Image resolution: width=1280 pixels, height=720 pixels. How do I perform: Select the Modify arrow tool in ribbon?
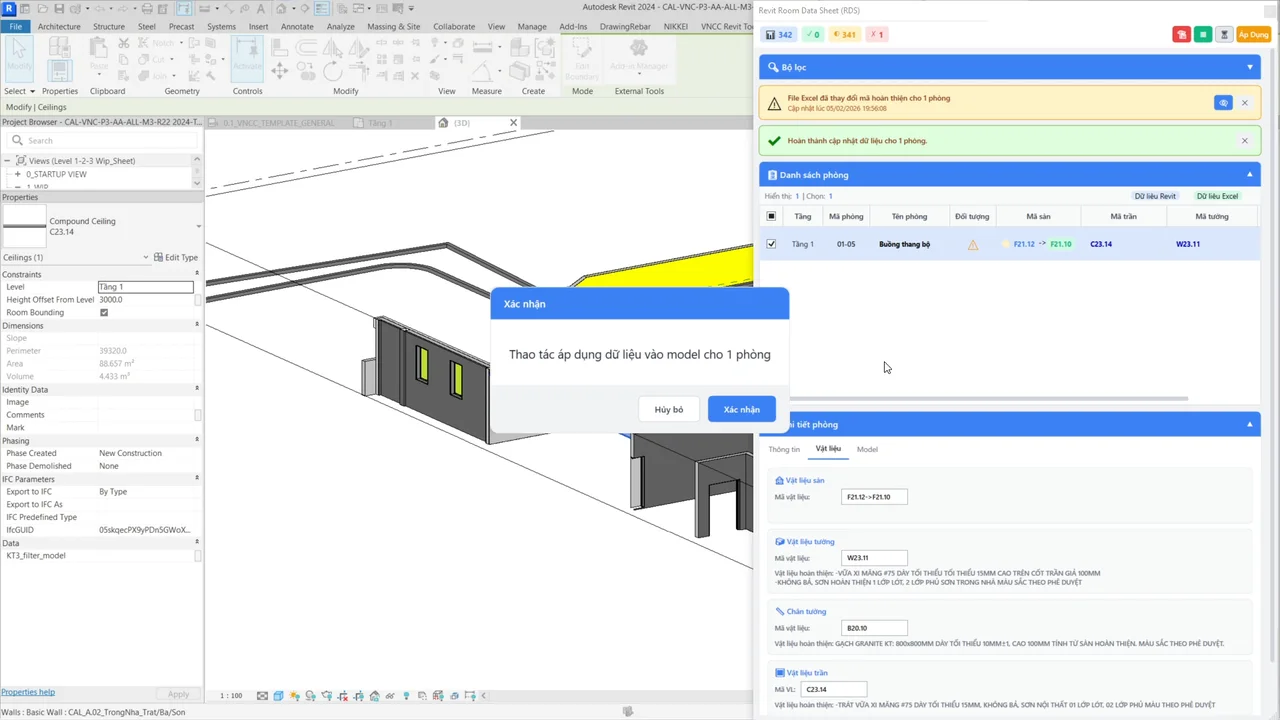tap(19, 58)
